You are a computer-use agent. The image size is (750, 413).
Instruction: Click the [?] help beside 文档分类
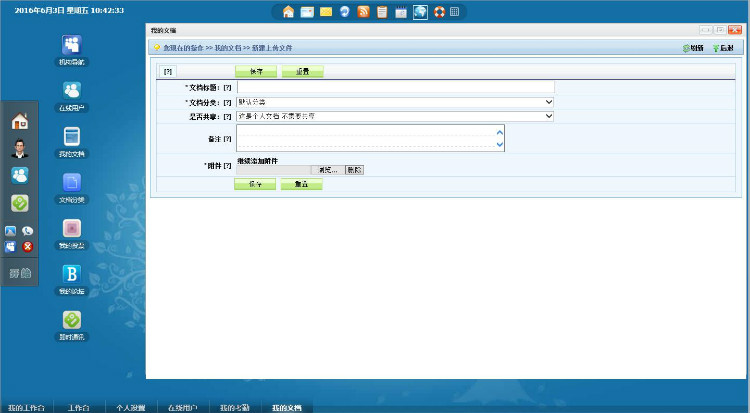(227, 102)
